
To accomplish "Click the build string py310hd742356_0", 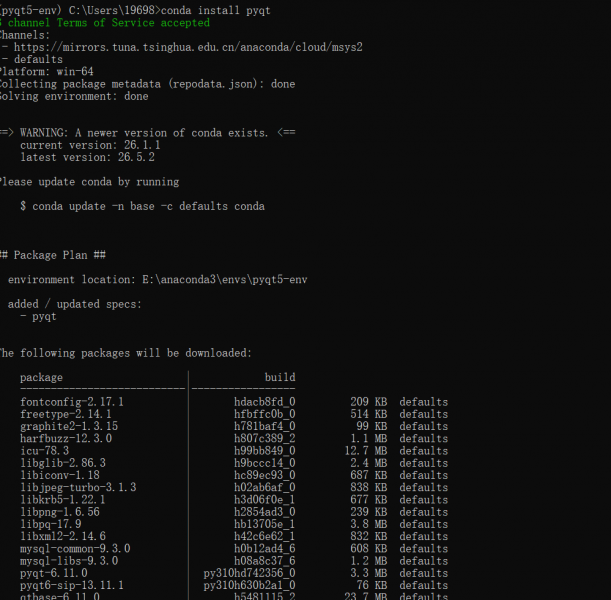I will coord(249,573).
